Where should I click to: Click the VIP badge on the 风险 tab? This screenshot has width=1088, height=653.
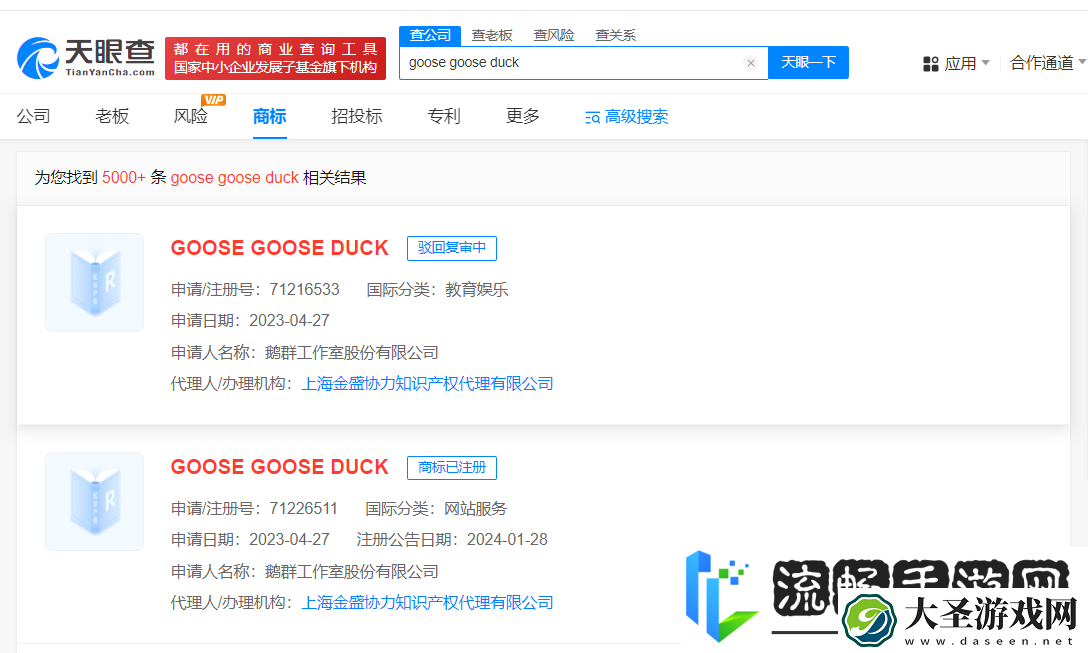[213, 100]
